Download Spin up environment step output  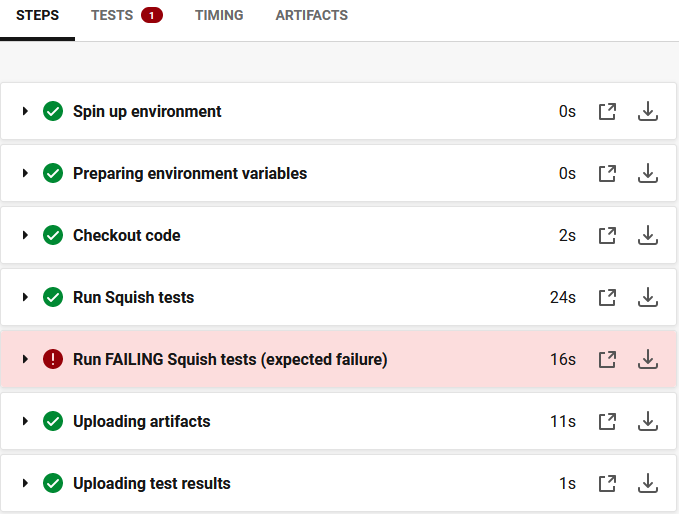click(648, 112)
